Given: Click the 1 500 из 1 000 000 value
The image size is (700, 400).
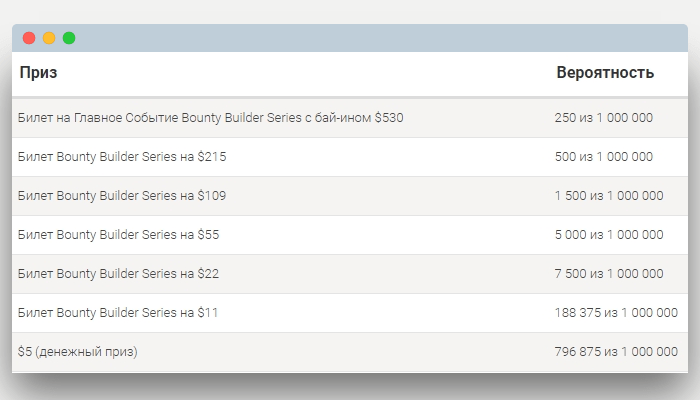Looking at the screenshot, I should point(609,196).
